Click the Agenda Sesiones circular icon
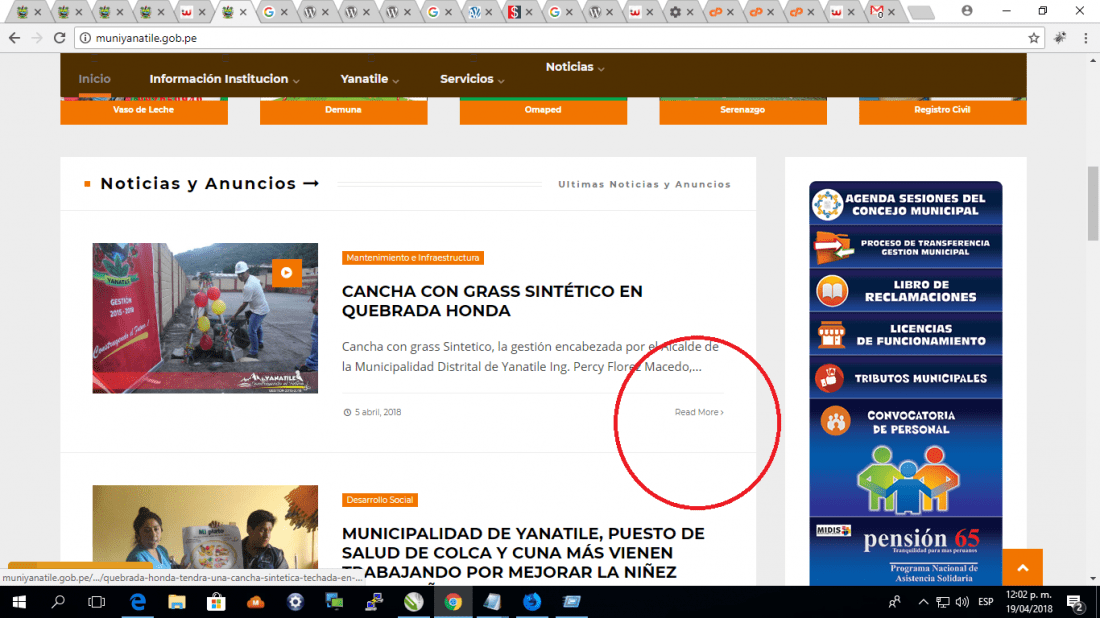The image size is (1100, 618). 828,204
